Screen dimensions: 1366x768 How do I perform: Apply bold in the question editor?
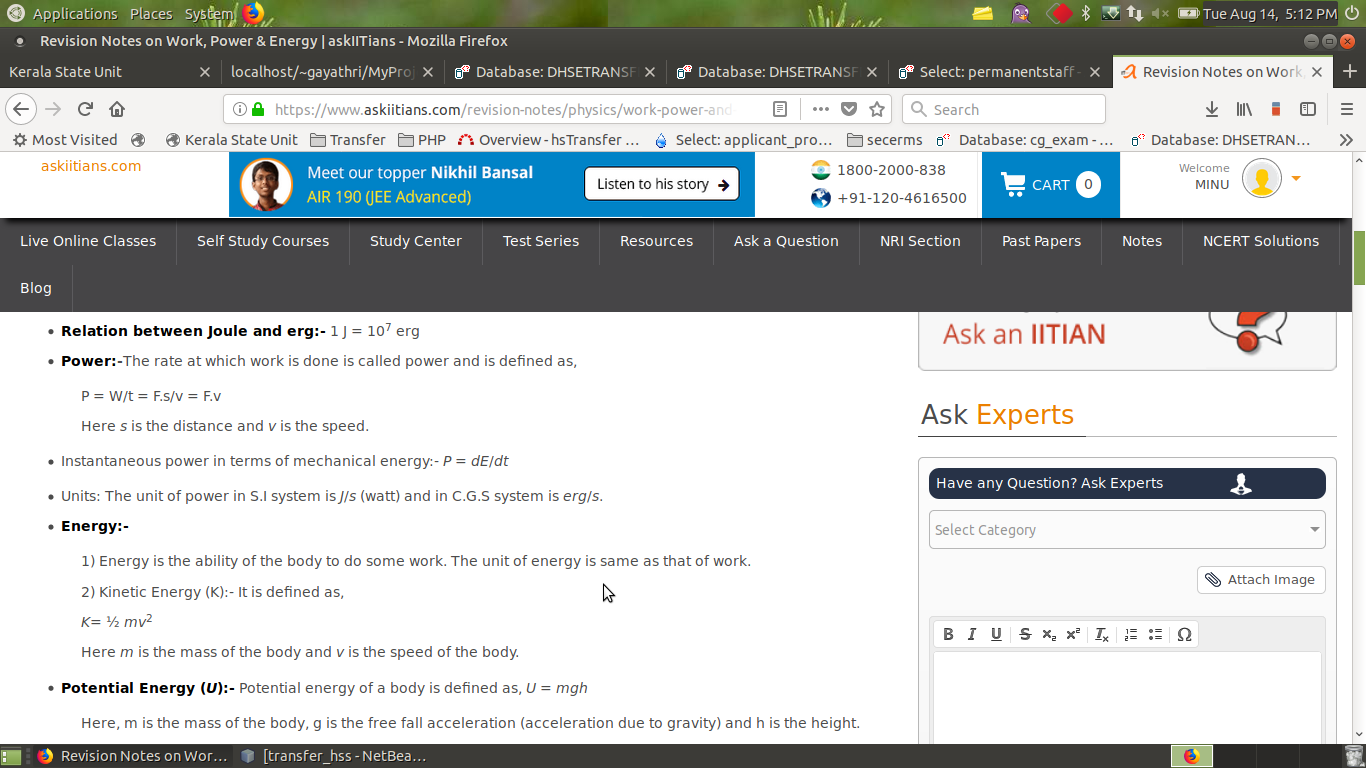pos(948,634)
